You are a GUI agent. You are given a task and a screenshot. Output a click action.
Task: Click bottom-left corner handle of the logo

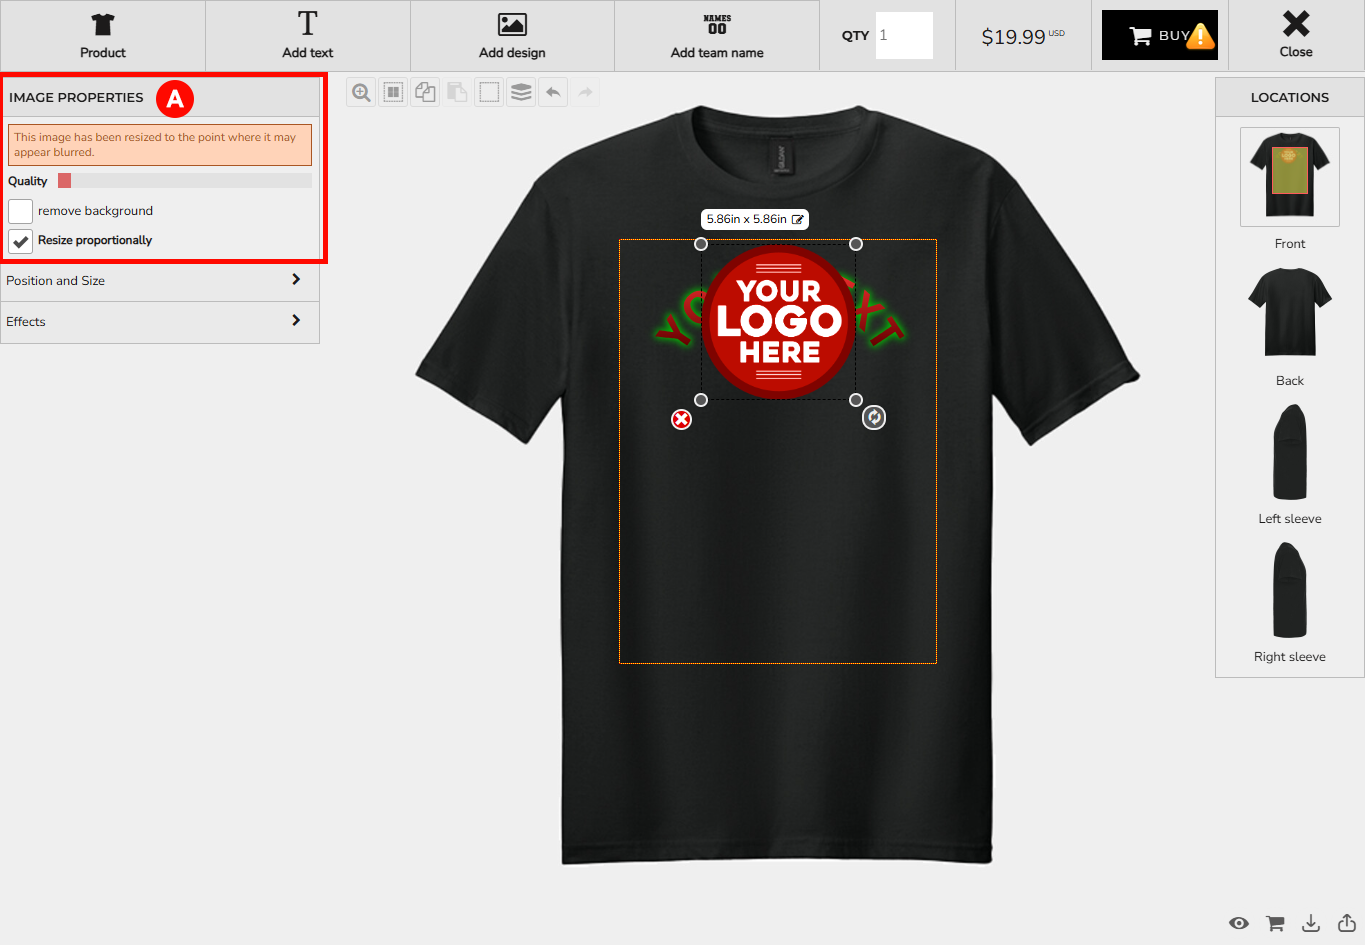click(701, 400)
